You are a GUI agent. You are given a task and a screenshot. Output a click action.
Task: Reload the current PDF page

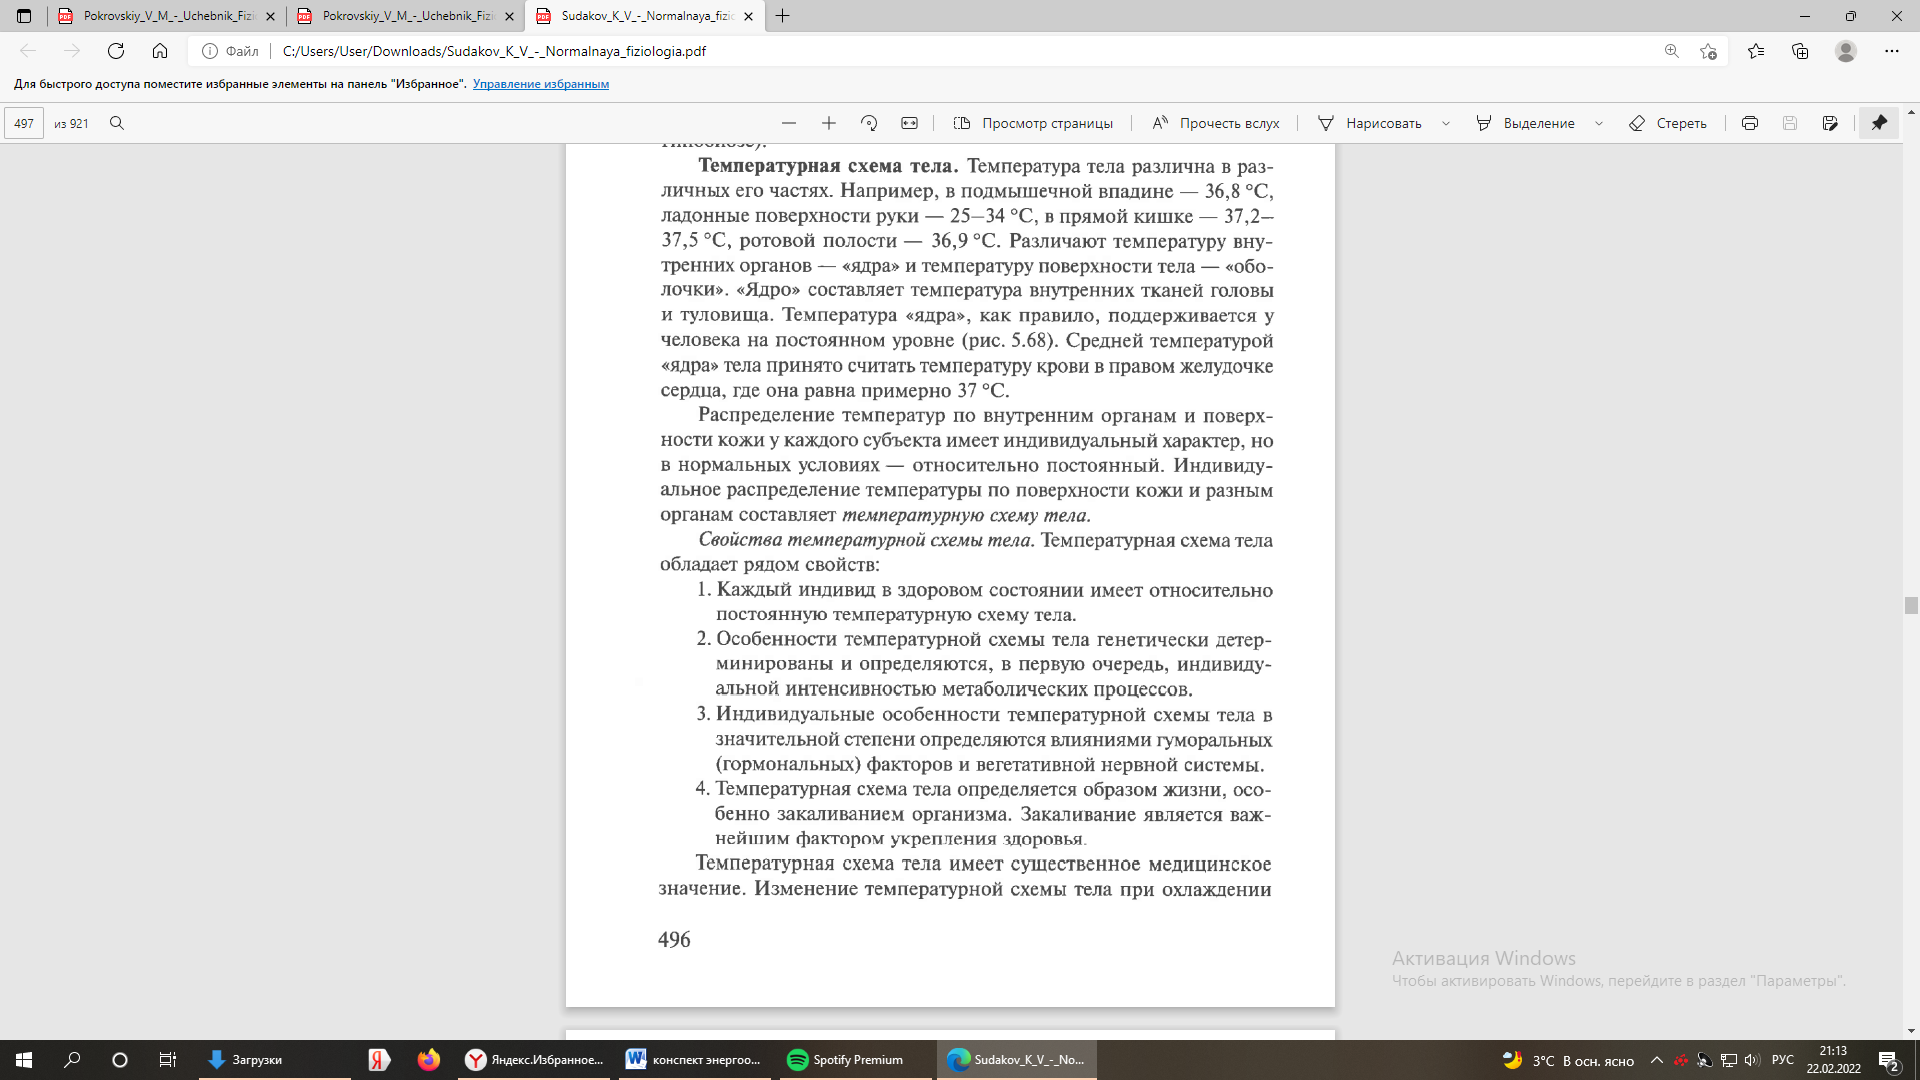click(x=116, y=51)
